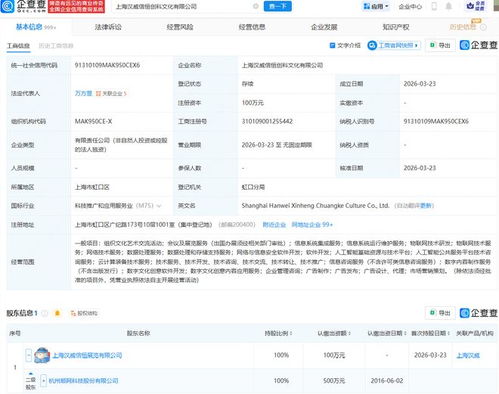499x394 pixels.
Task: Switch to the 经营风险 tab
Action: click(x=180, y=27)
